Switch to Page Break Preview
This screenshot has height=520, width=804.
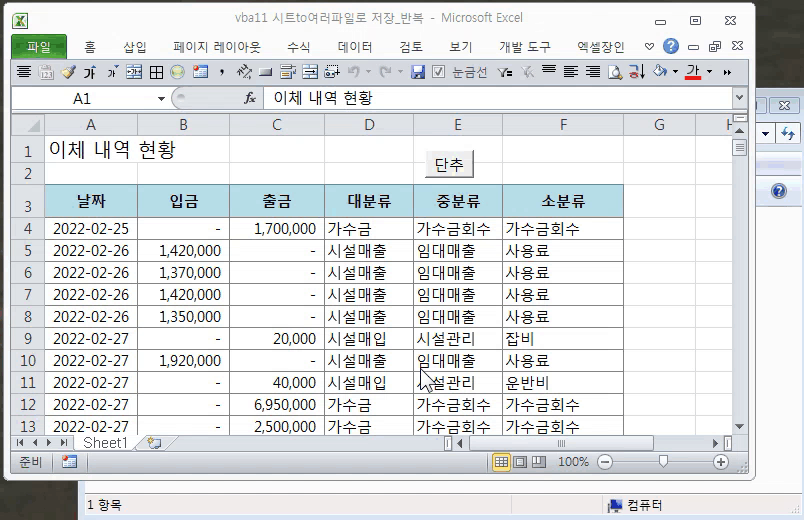point(538,462)
